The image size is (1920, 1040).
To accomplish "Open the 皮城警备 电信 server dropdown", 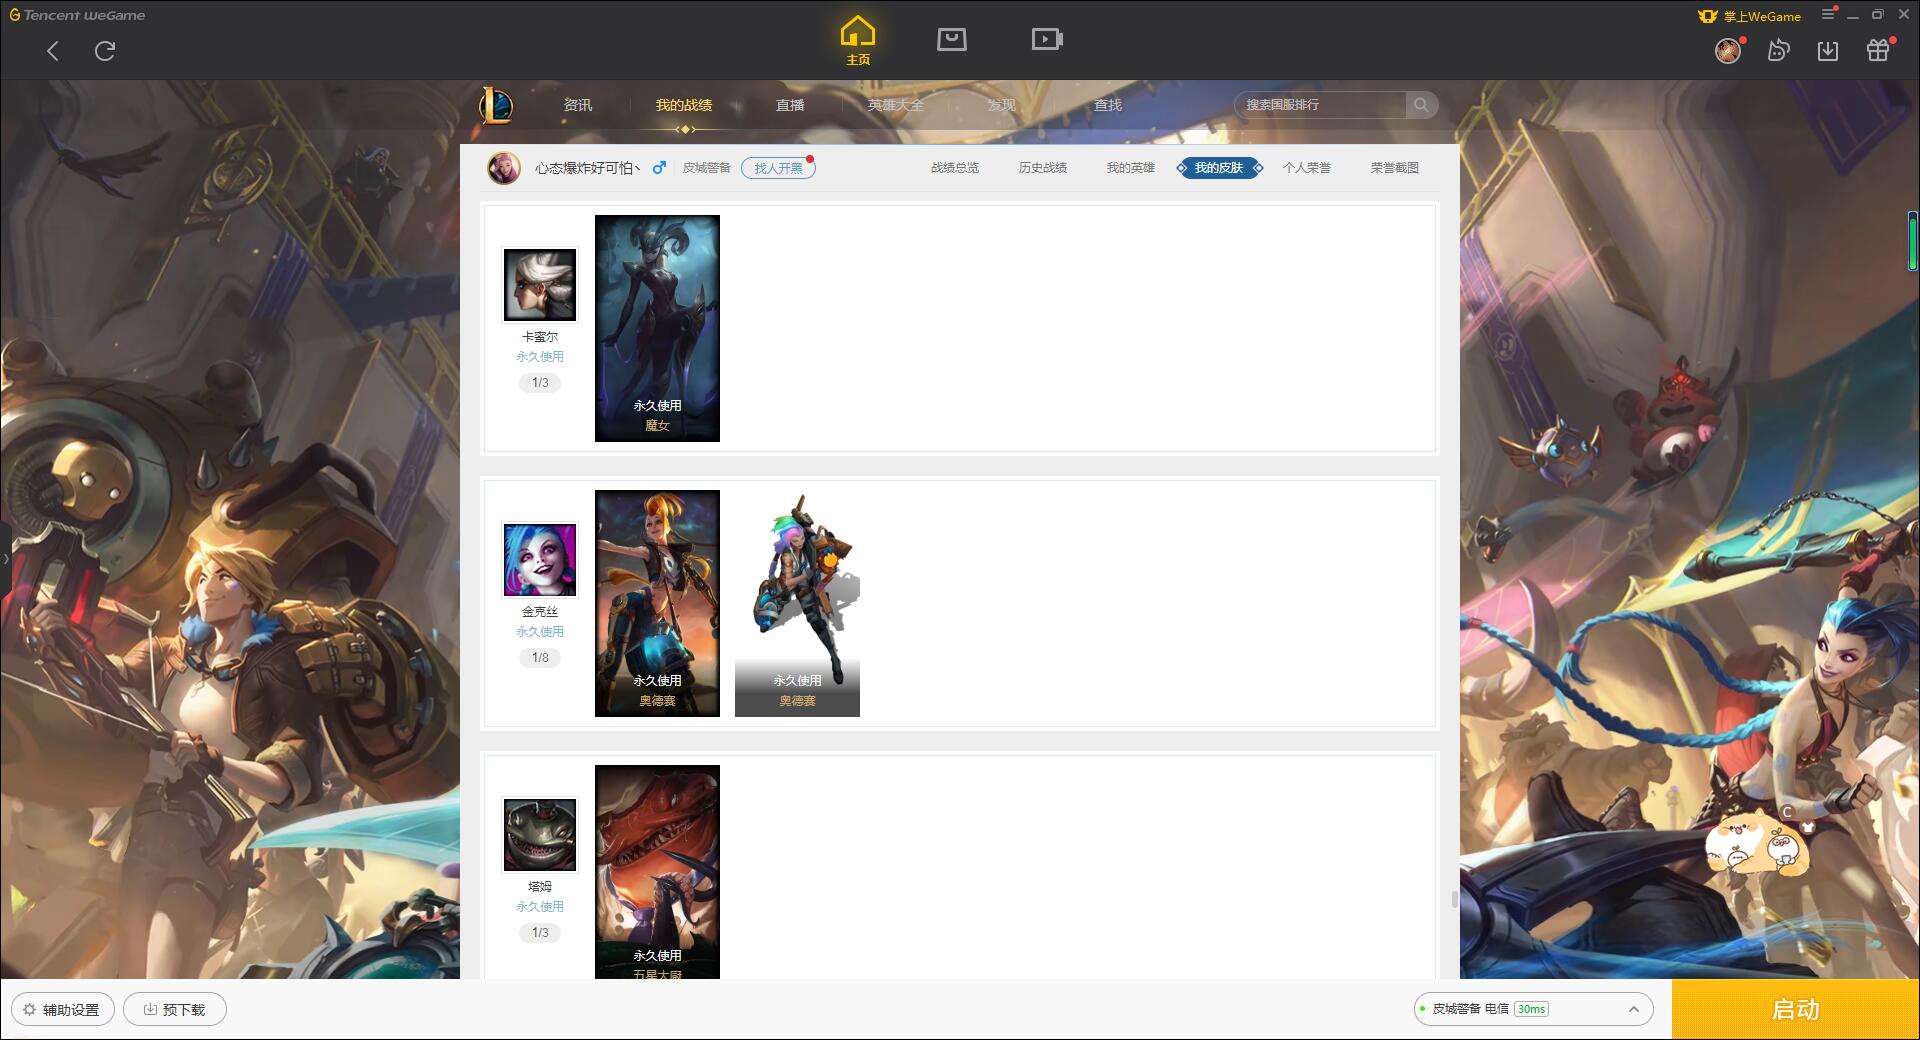I will pos(1533,1010).
